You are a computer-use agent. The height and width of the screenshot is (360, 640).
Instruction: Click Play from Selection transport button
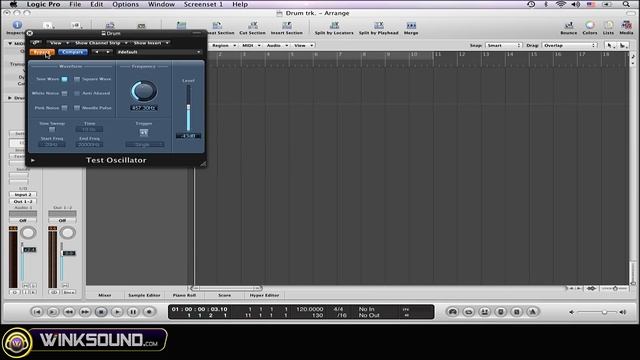click(53, 312)
